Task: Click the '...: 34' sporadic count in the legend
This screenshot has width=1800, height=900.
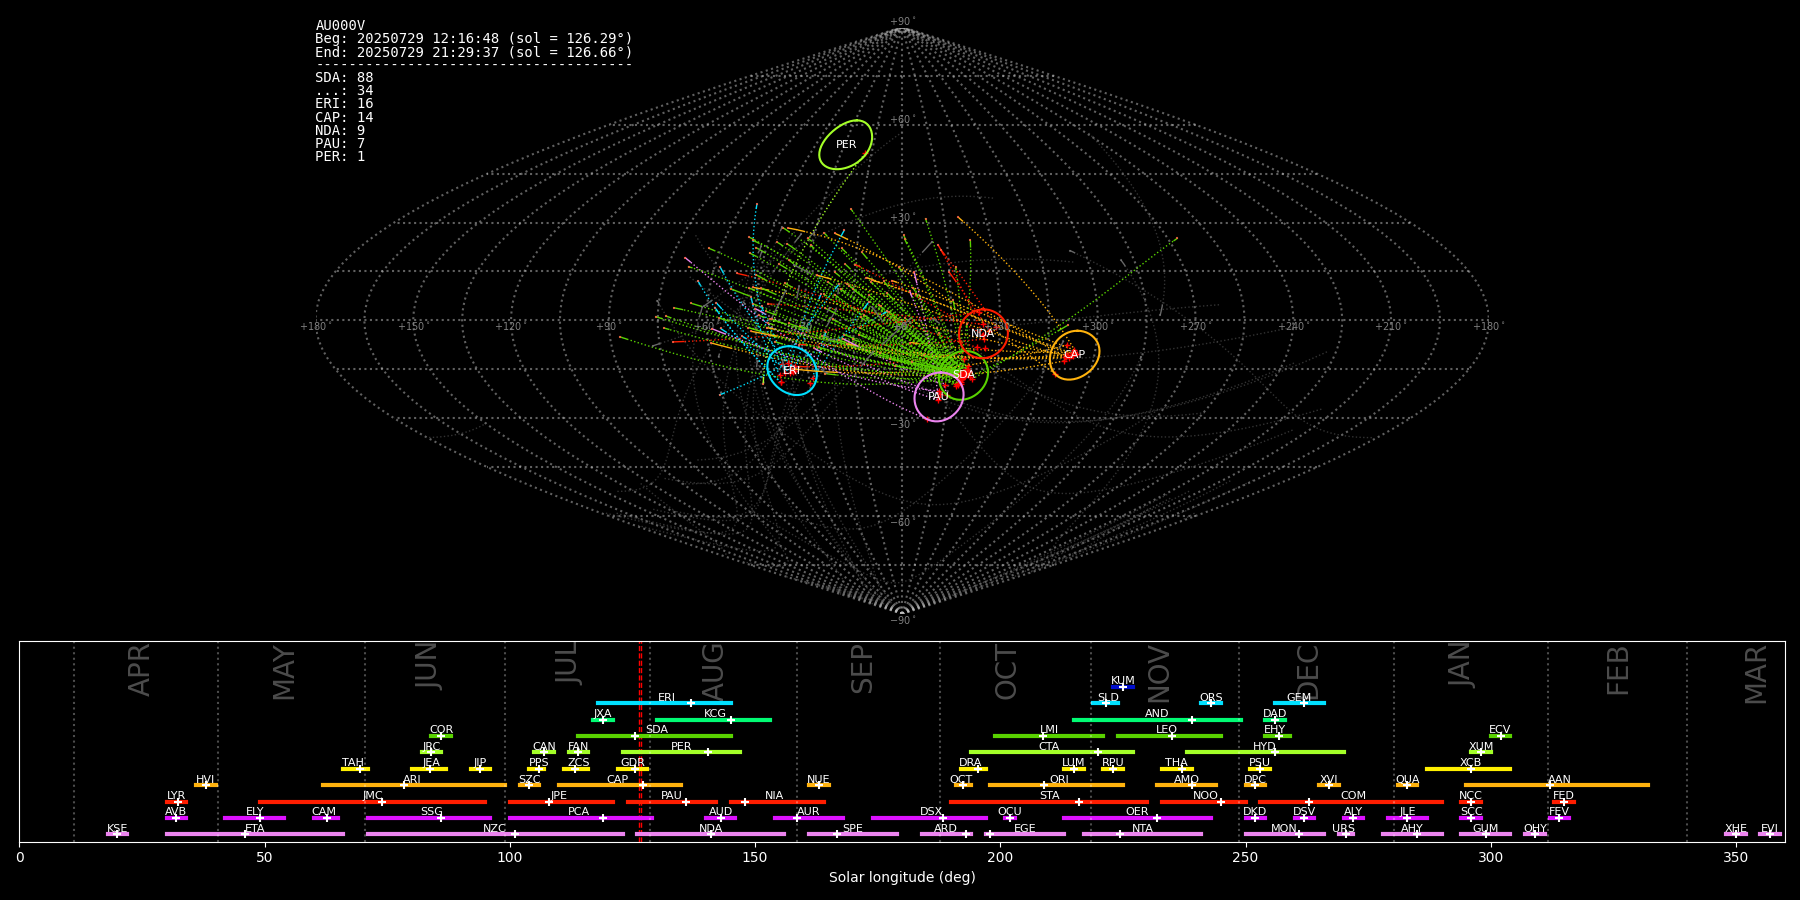Action: pos(344,91)
